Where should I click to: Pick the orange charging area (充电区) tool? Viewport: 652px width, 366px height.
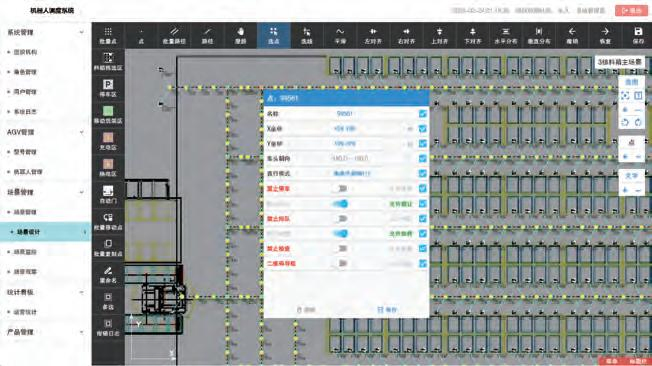point(108,141)
